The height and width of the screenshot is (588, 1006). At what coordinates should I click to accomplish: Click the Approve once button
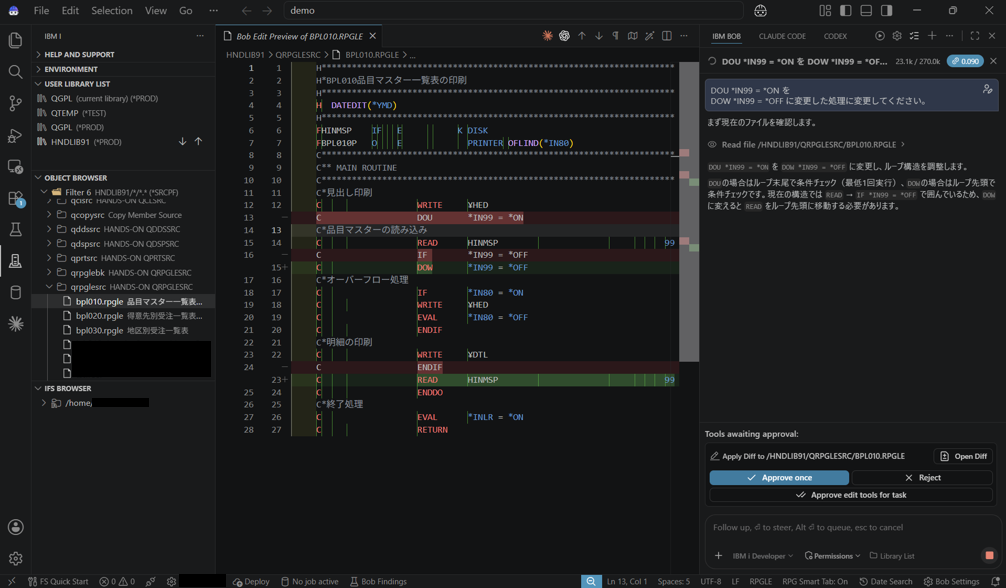779,478
